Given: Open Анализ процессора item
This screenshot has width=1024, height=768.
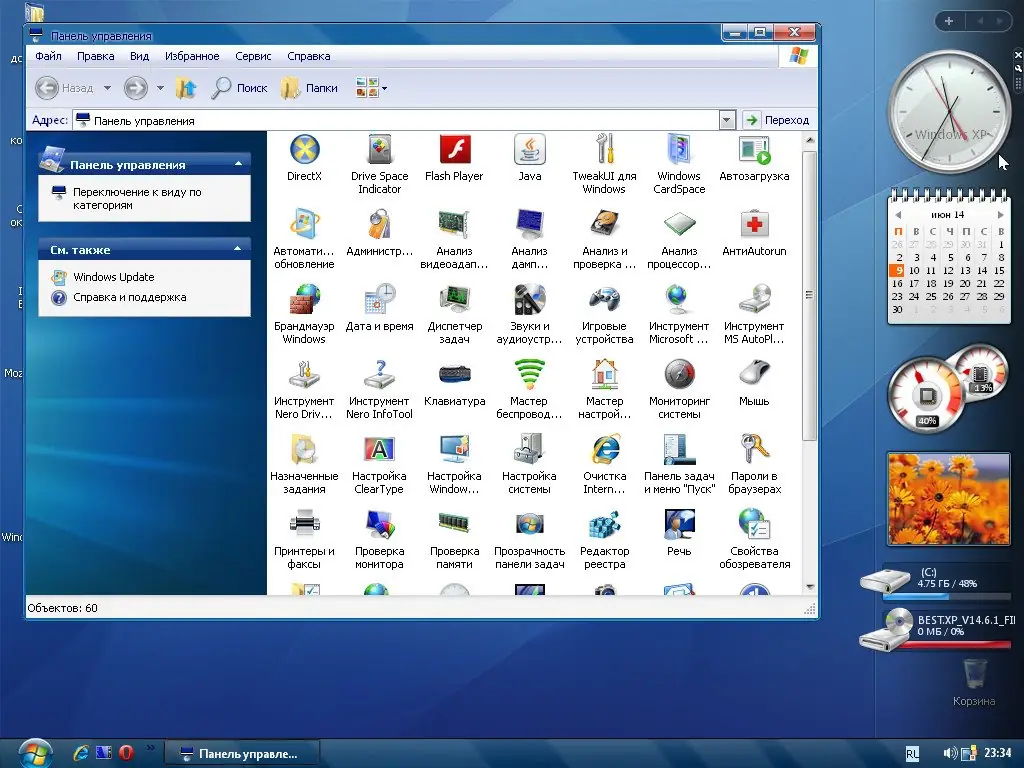Looking at the screenshot, I should 679,239.
